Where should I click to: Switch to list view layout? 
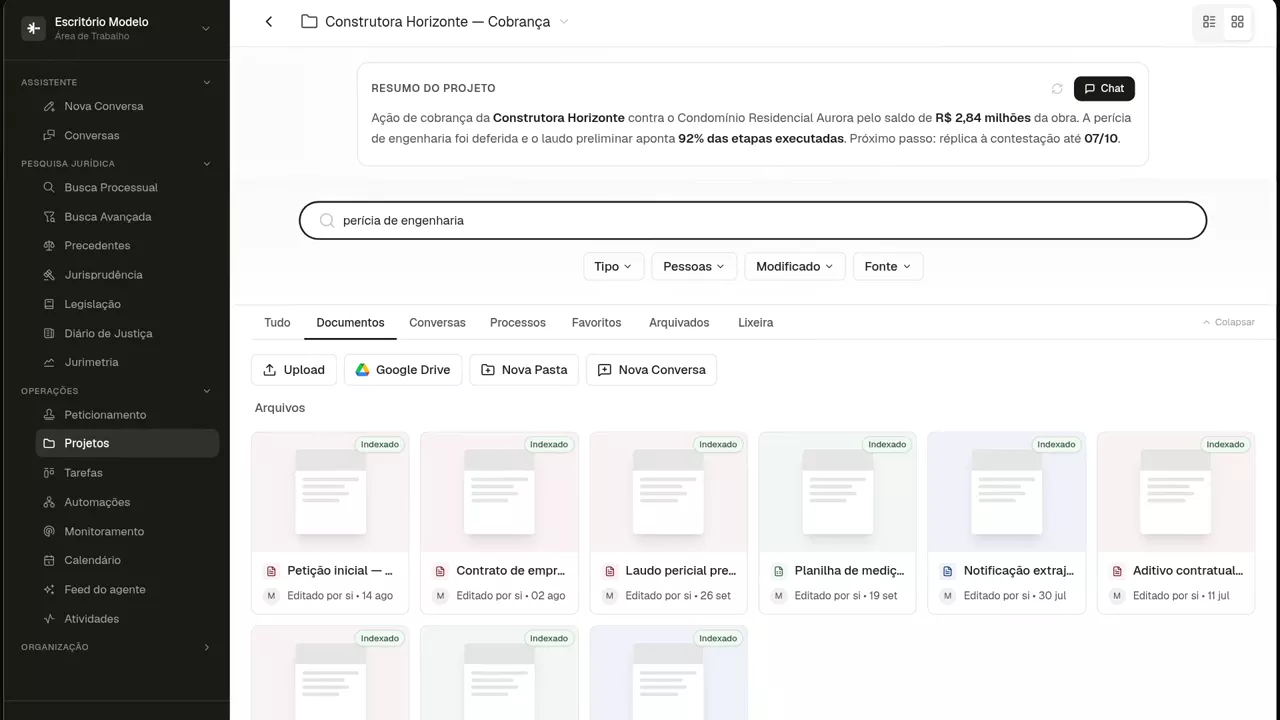[1209, 22]
